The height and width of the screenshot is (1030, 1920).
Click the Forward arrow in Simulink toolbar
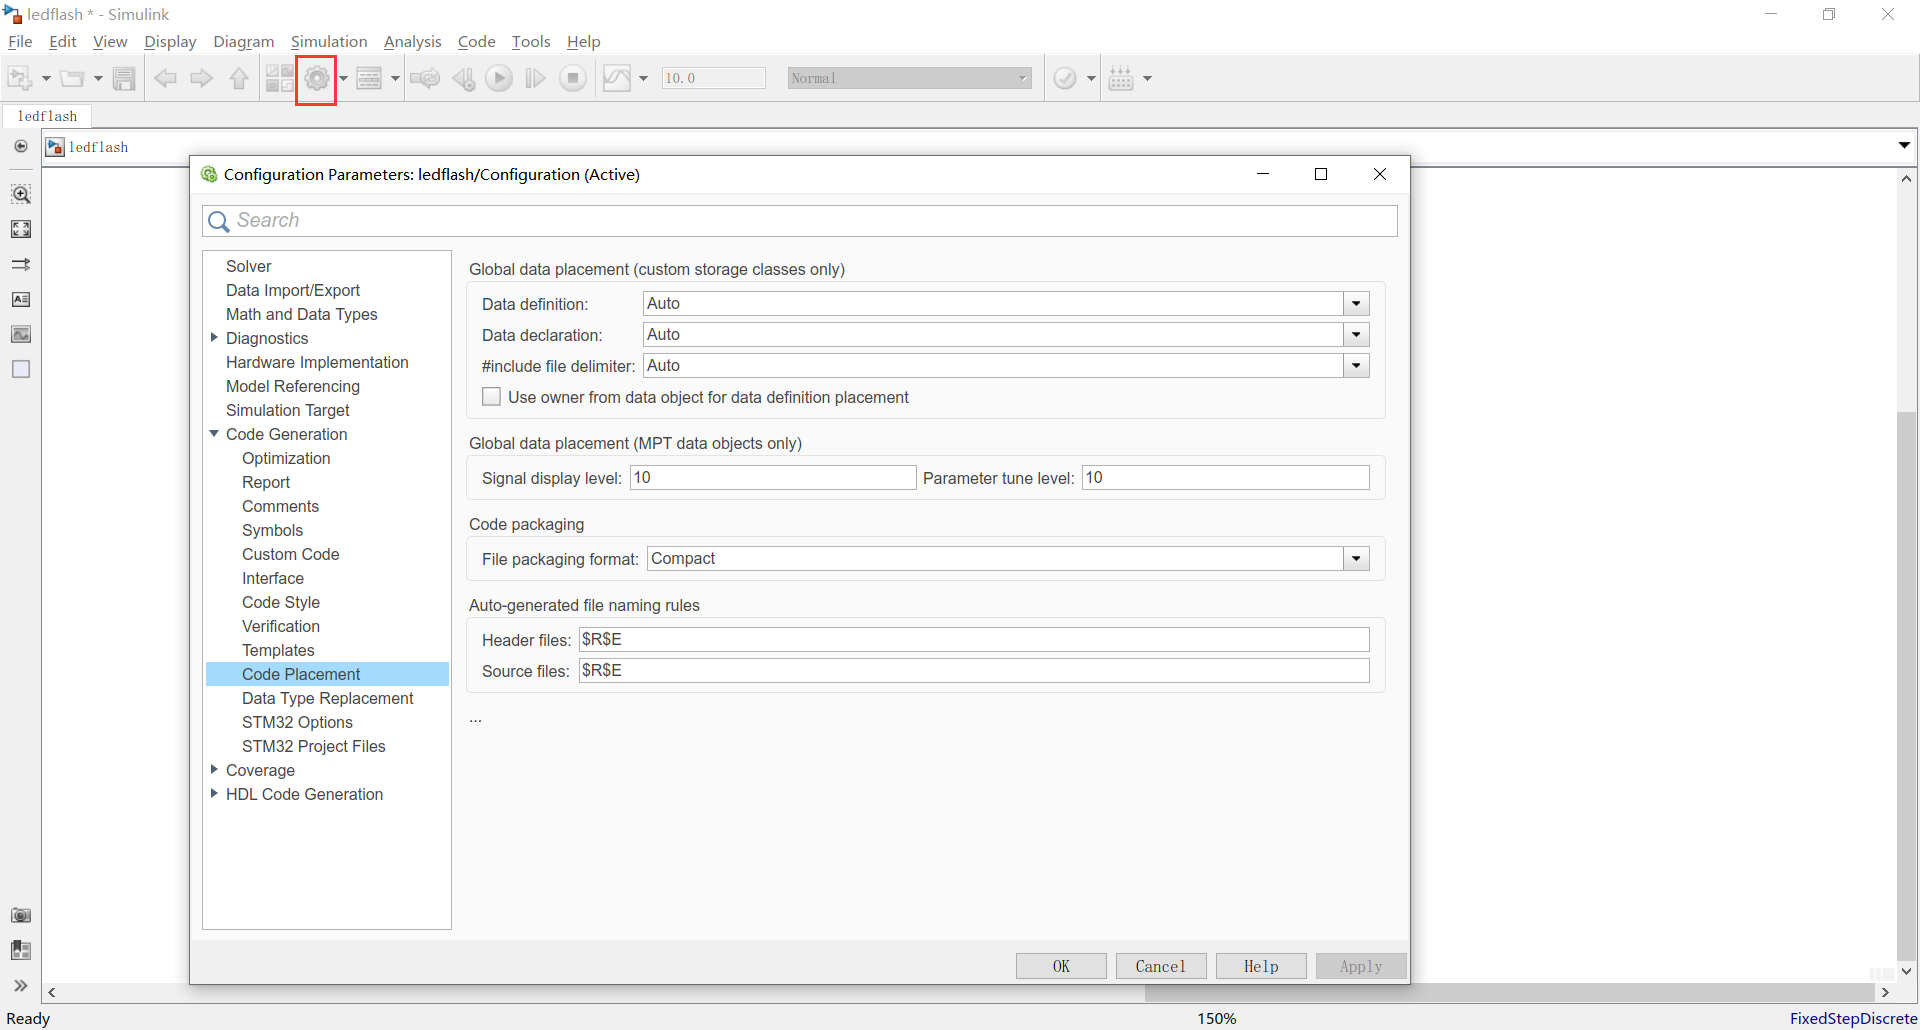pos(202,78)
